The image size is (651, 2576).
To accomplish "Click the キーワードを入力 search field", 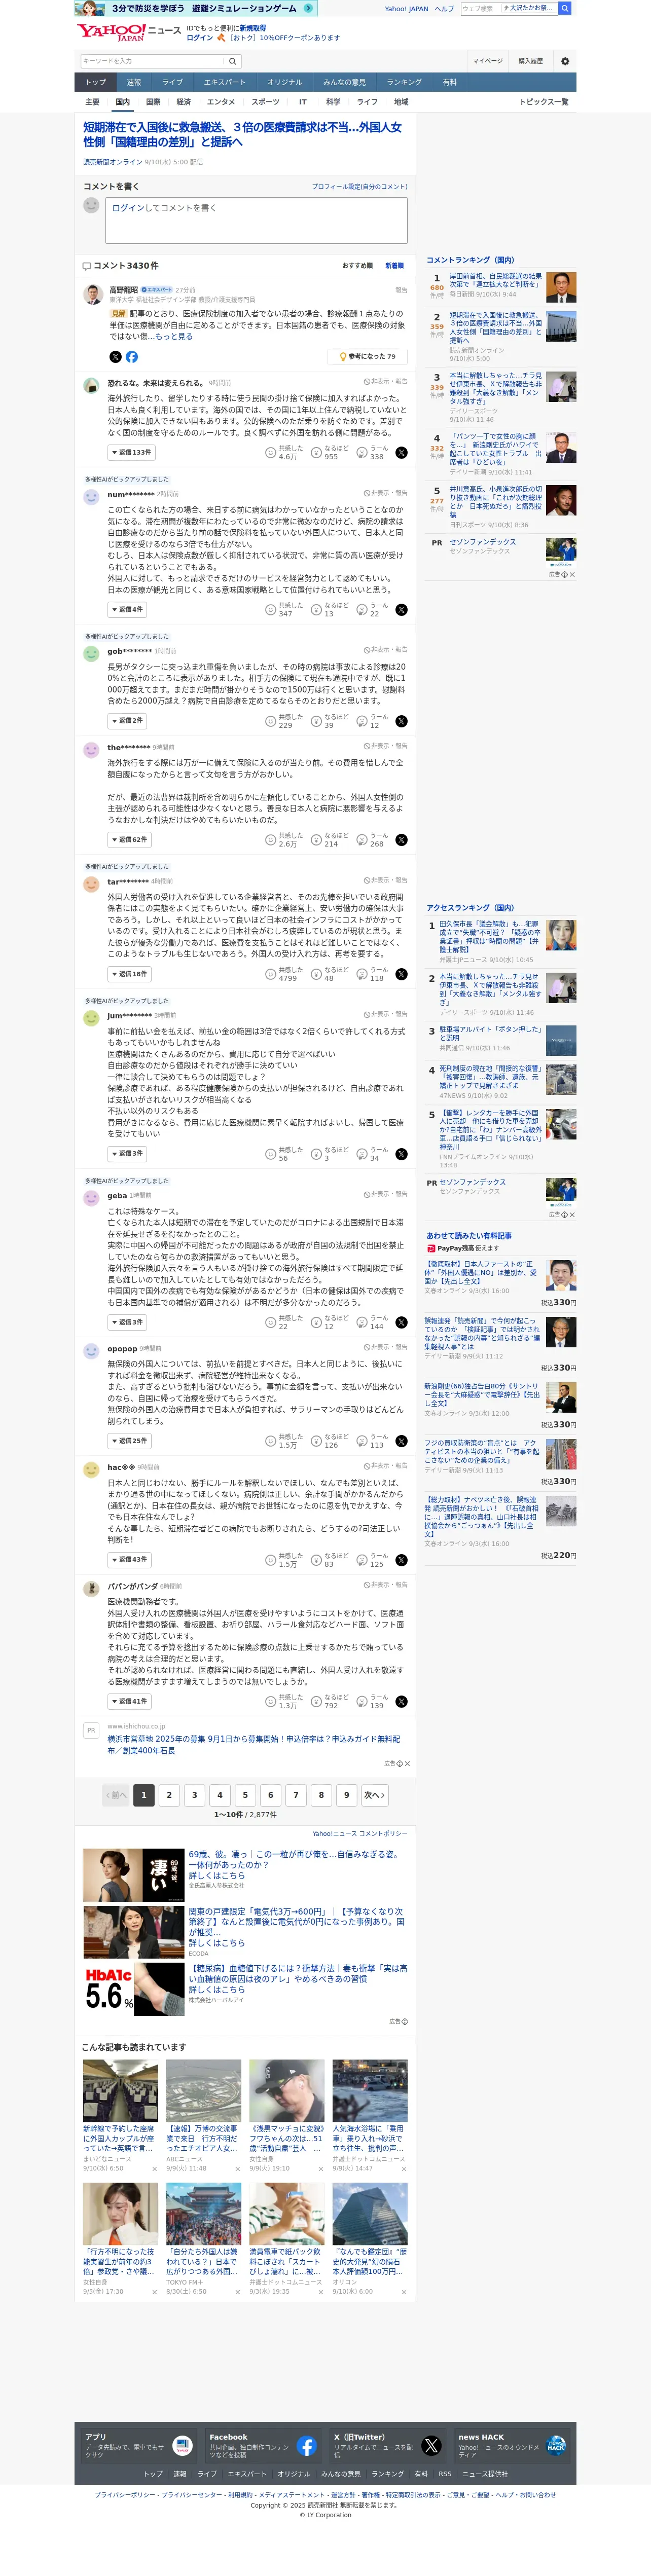I will point(152,61).
